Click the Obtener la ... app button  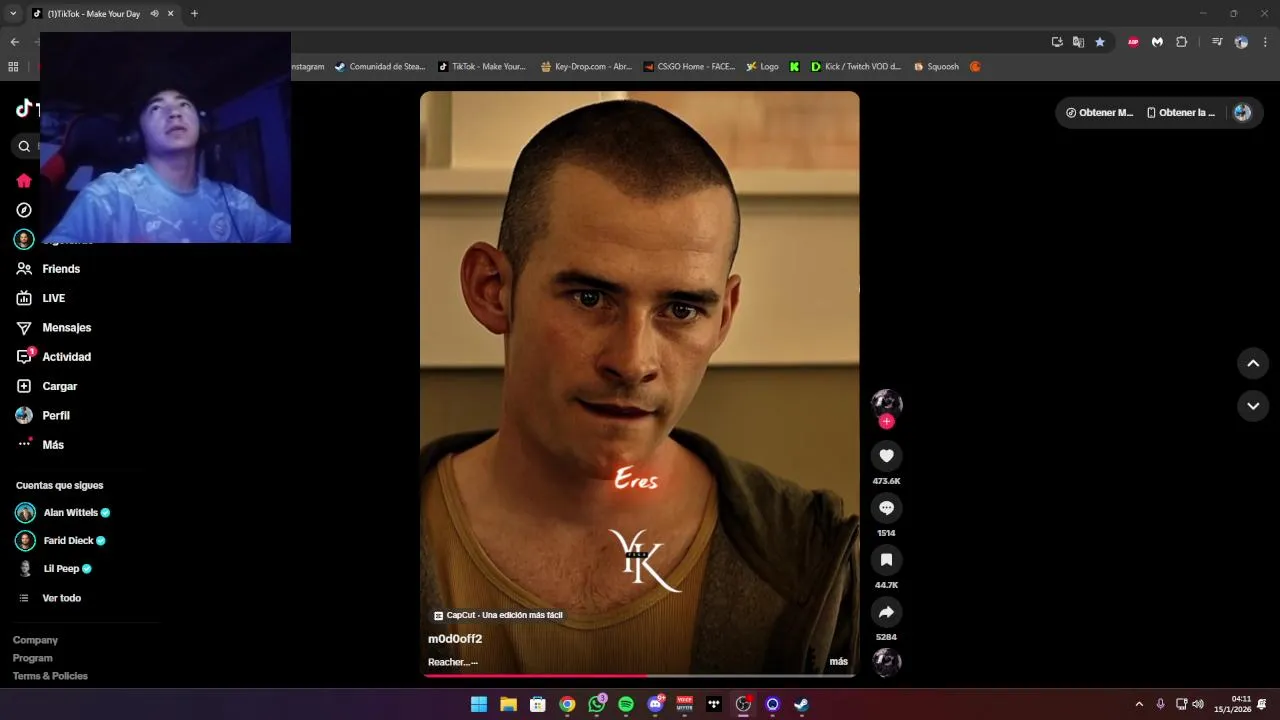pos(1181,113)
